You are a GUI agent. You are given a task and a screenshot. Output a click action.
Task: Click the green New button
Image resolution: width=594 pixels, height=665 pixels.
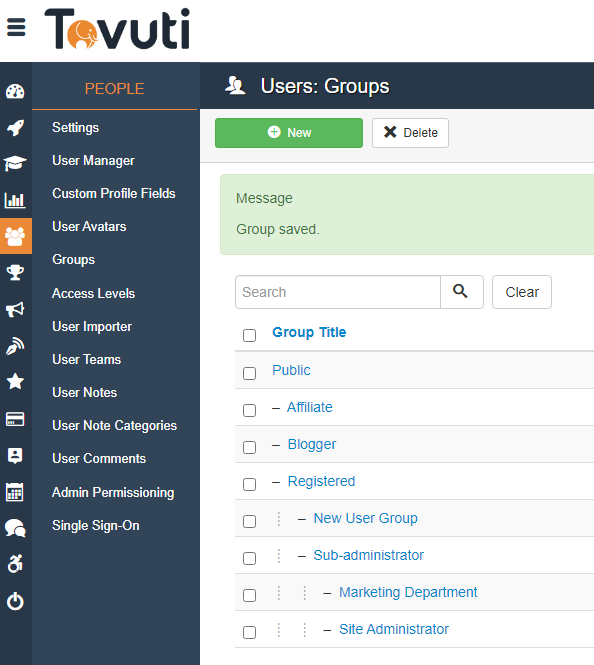[x=289, y=133]
